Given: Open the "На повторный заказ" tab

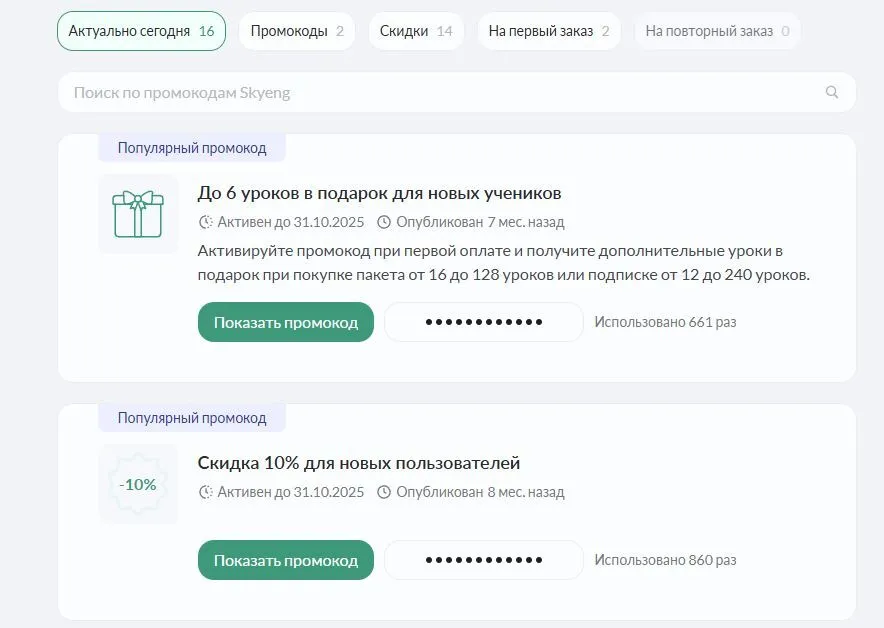Looking at the screenshot, I should click(717, 31).
